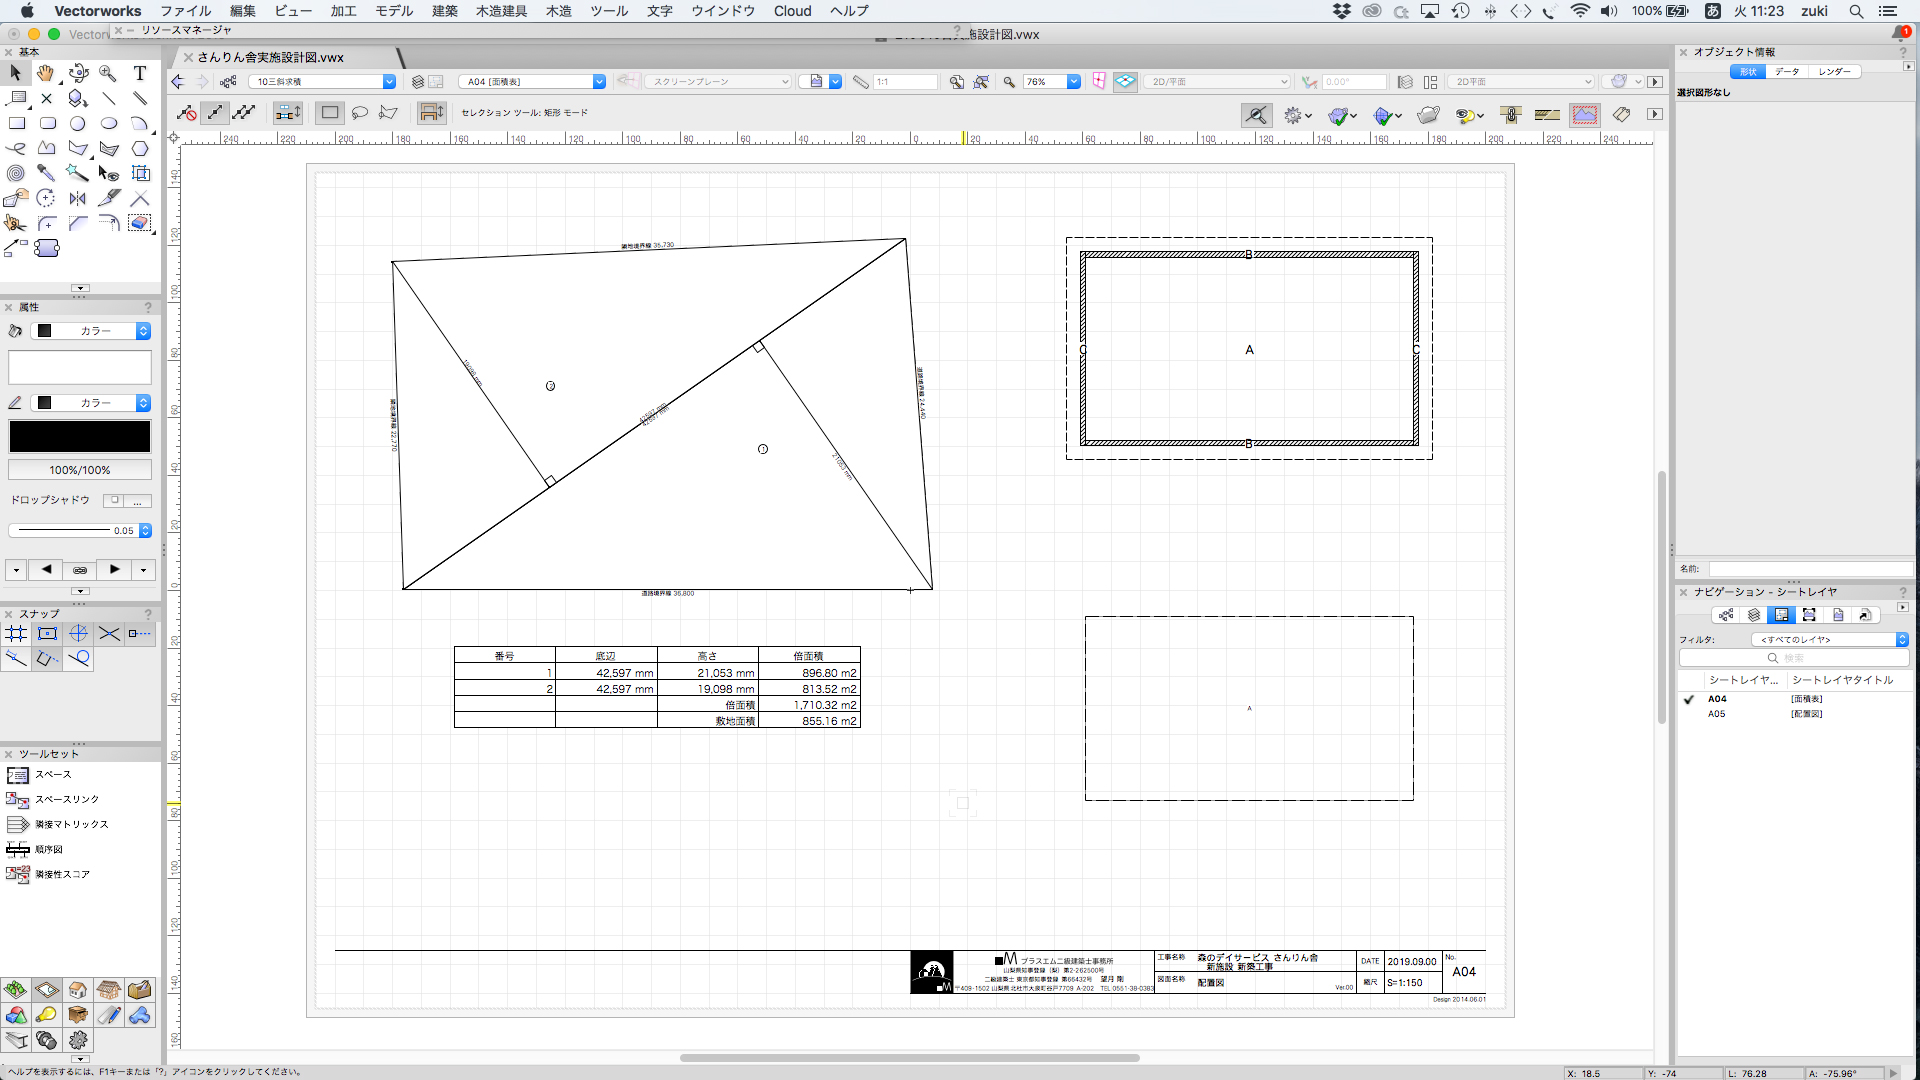1920x1080 pixels.
Task: Open the layer filter <すべてのレイヤ> dropdown
Action: (x=1830, y=640)
